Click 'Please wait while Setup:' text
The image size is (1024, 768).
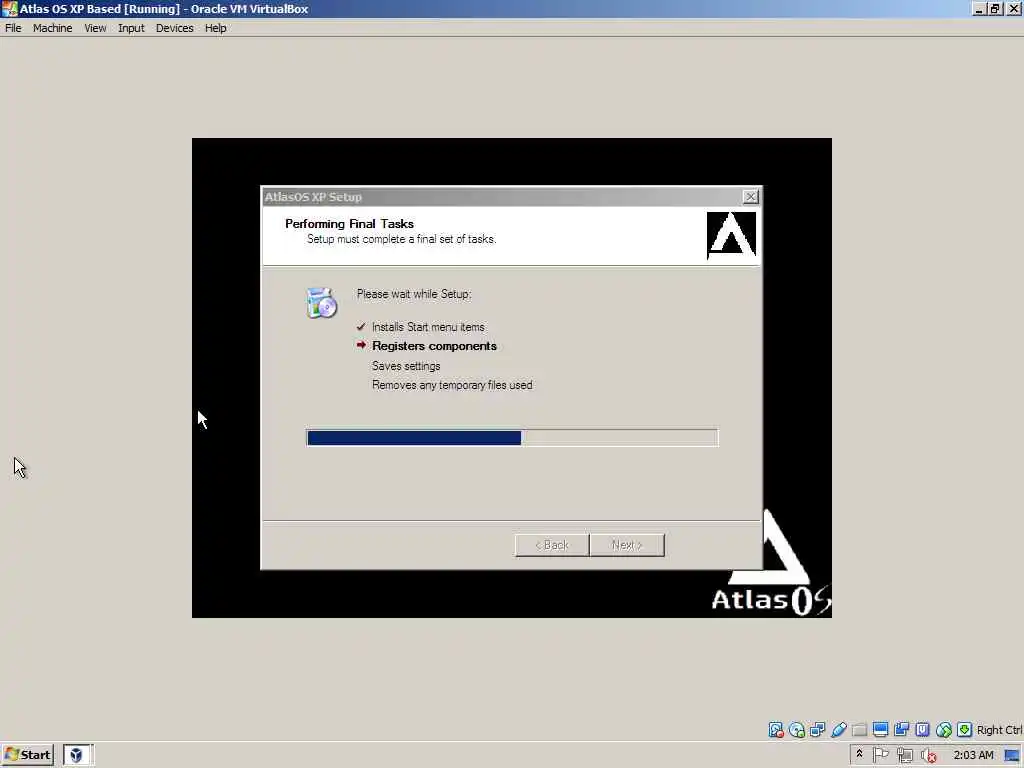414,295
